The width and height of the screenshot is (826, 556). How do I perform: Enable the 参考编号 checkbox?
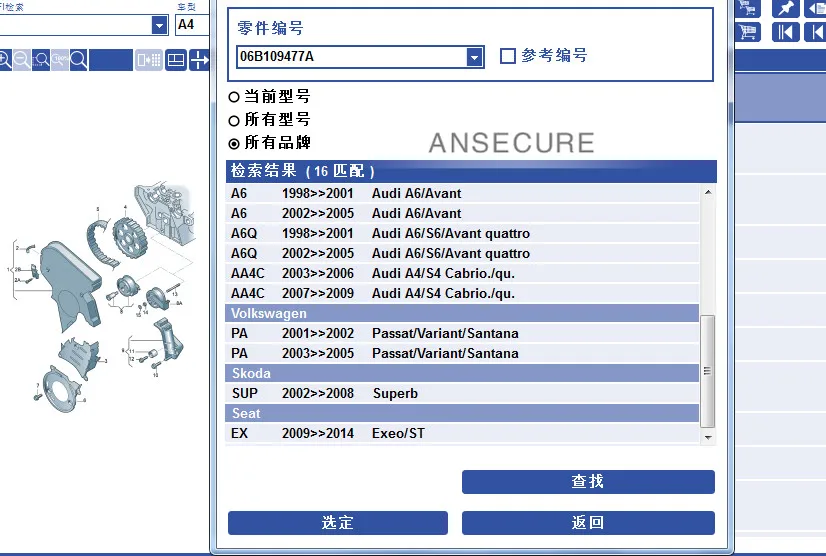[507, 56]
